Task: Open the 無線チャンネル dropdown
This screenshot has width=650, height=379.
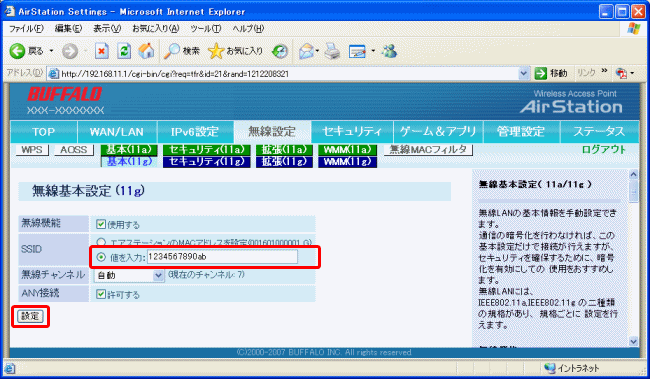Action: [x=130, y=275]
